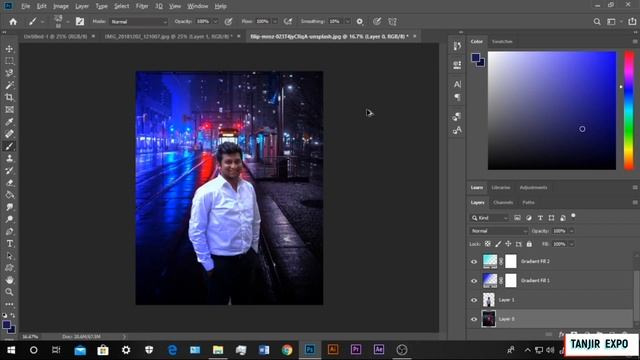Select the Lasso tool
This screenshot has height=360, width=640.
coord(9,73)
